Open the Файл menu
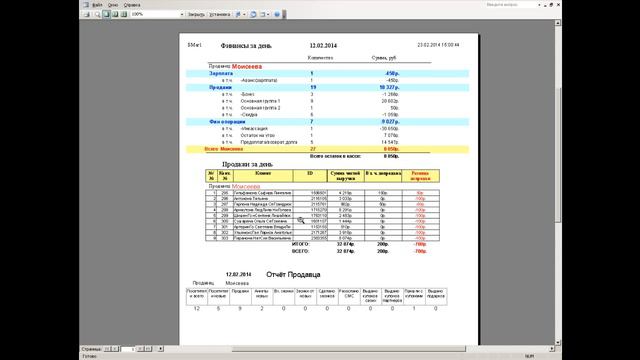 click(x=97, y=5)
